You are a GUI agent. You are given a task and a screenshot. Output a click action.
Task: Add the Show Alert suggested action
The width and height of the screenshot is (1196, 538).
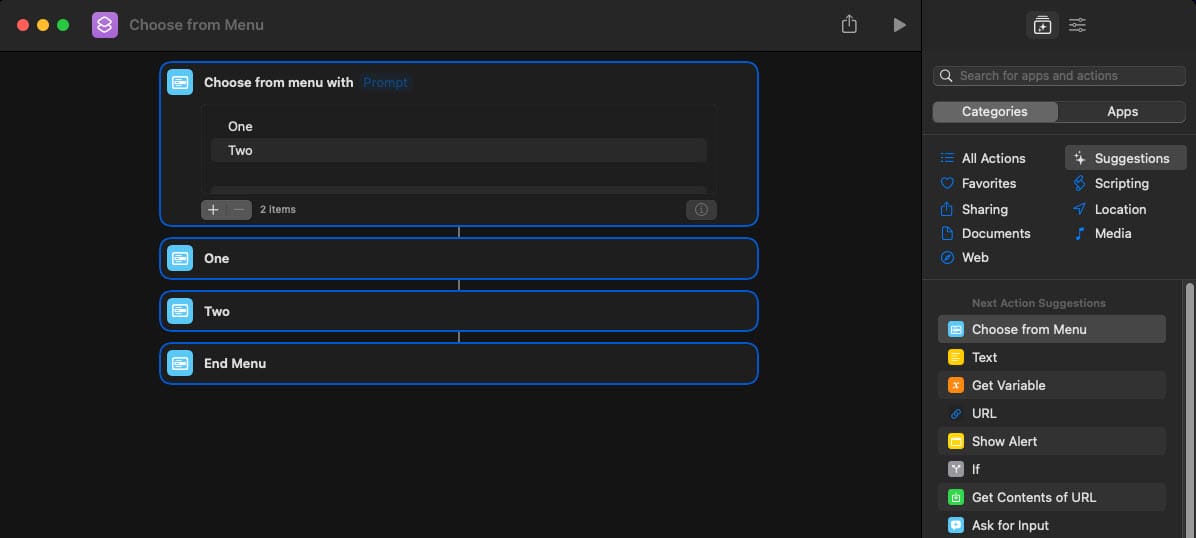1051,441
